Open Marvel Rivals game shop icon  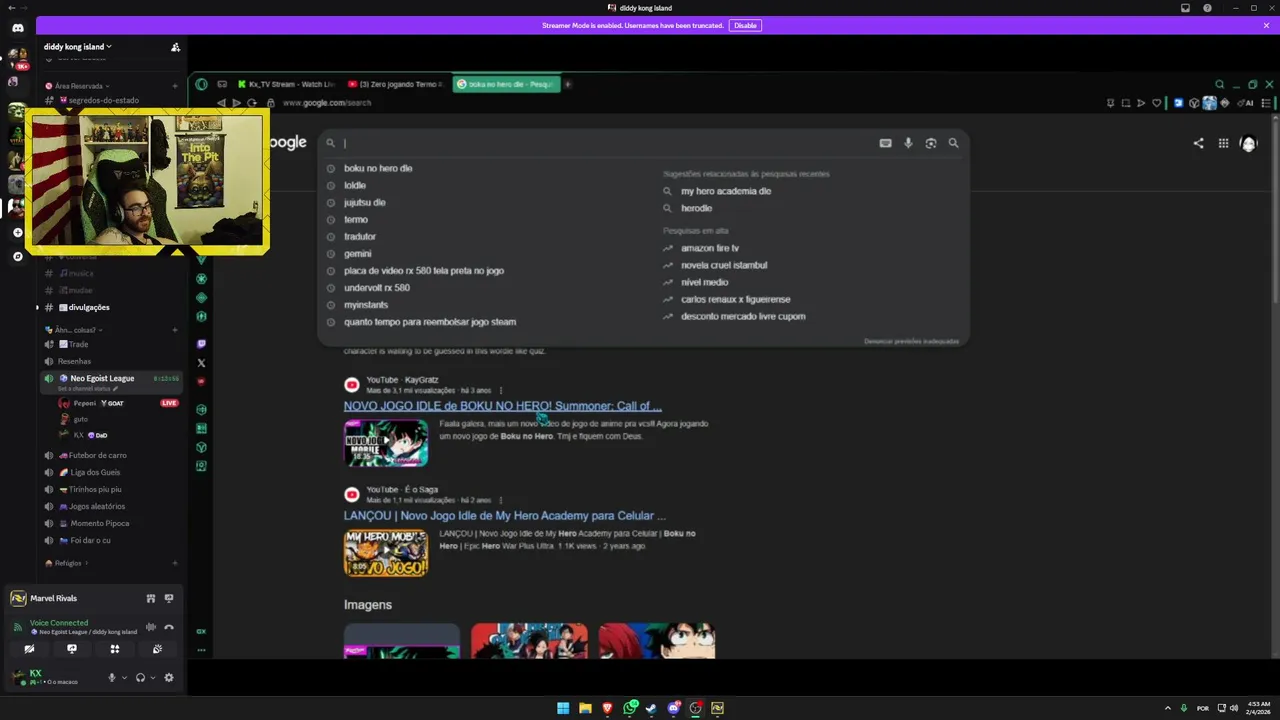pyautogui.click(x=151, y=598)
